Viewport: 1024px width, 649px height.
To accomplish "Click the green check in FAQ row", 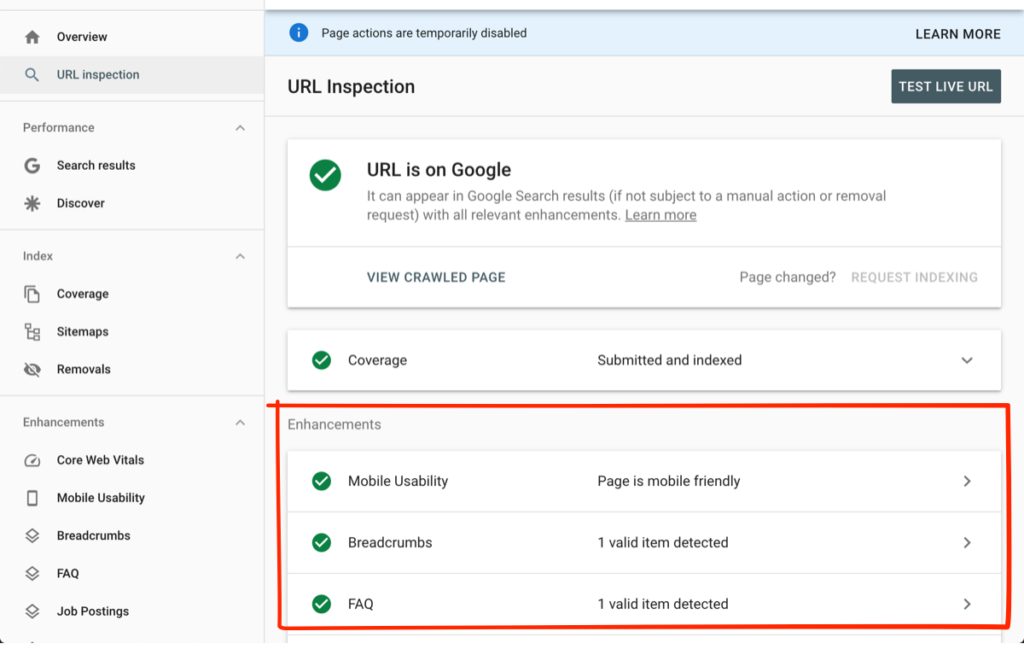I will [x=321, y=604].
